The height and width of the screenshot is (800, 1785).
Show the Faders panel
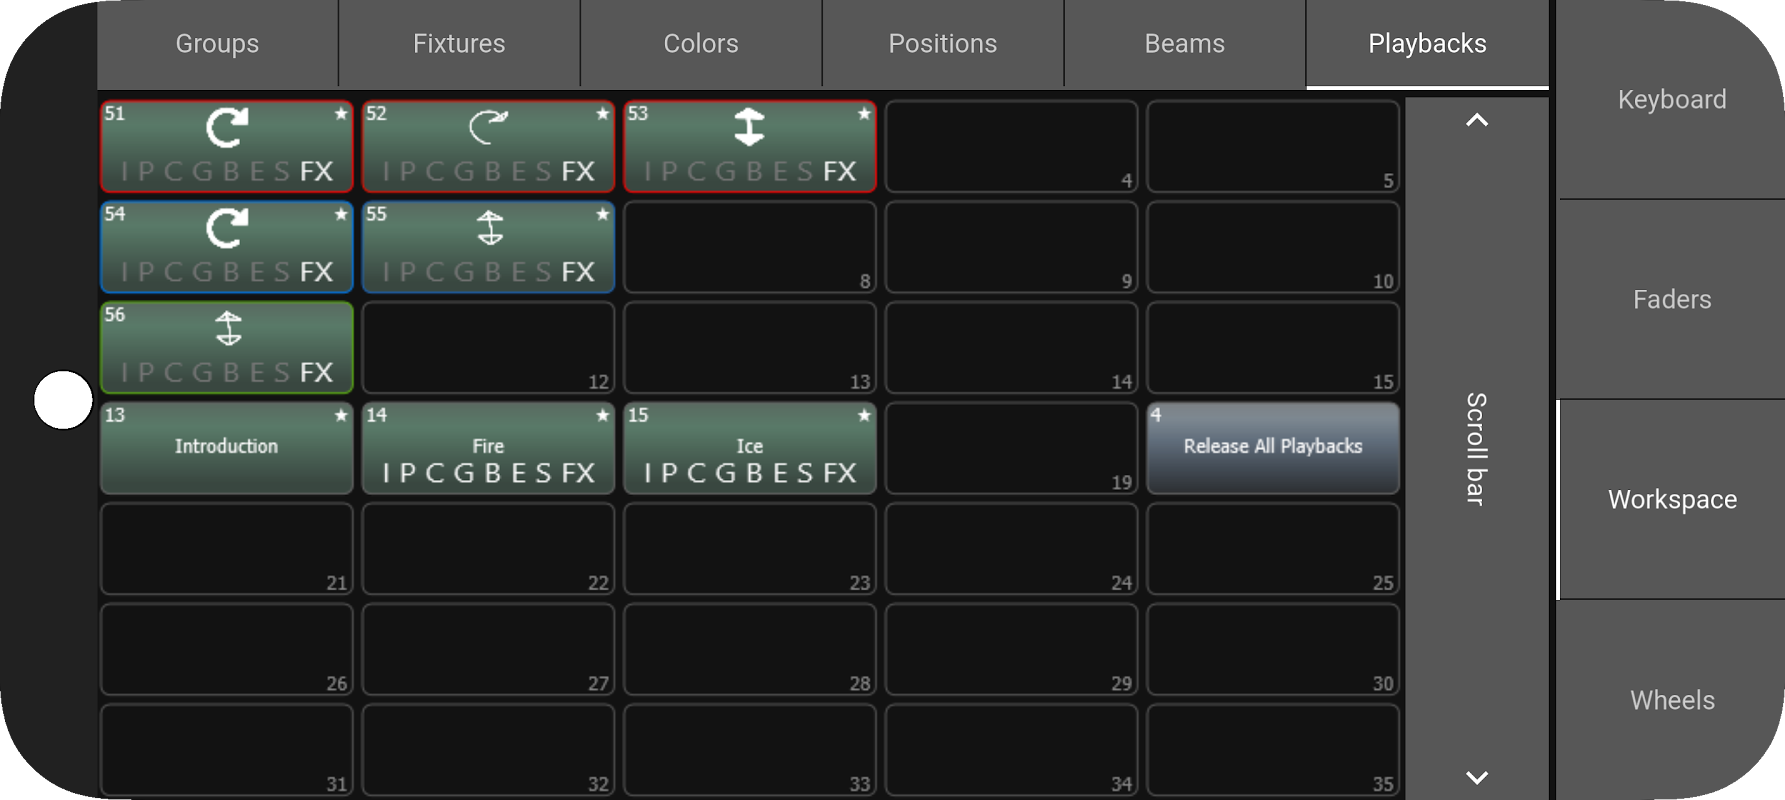(1671, 300)
